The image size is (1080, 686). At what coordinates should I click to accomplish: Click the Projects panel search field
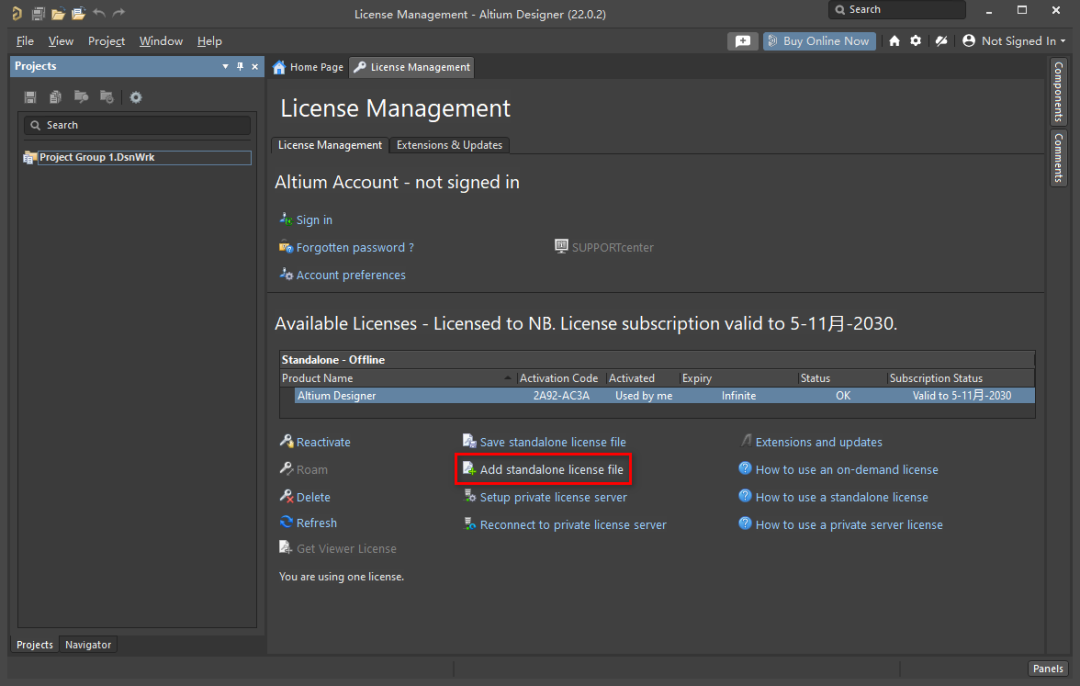(x=137, y=125)
